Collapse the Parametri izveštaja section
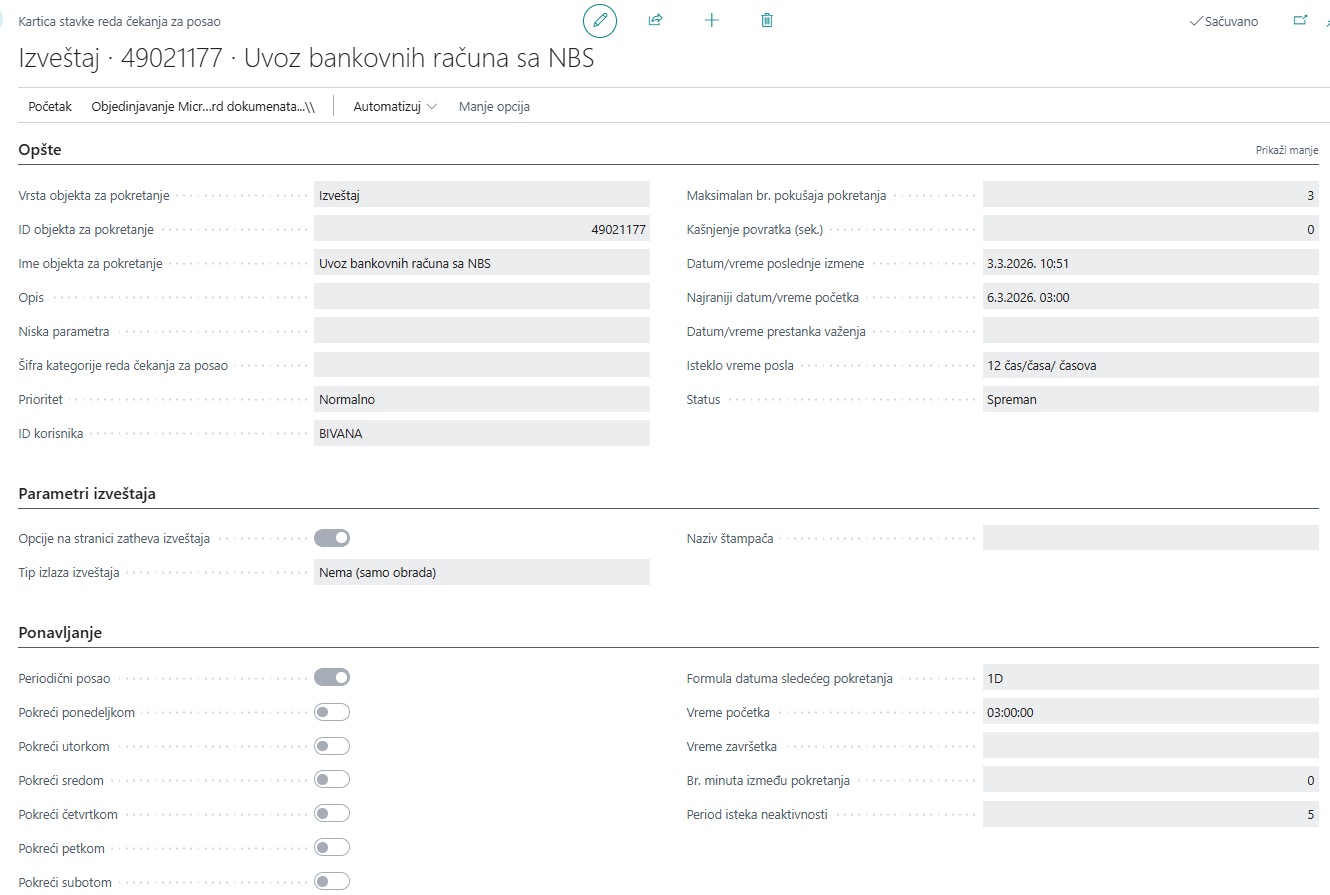 click(87, 494)
